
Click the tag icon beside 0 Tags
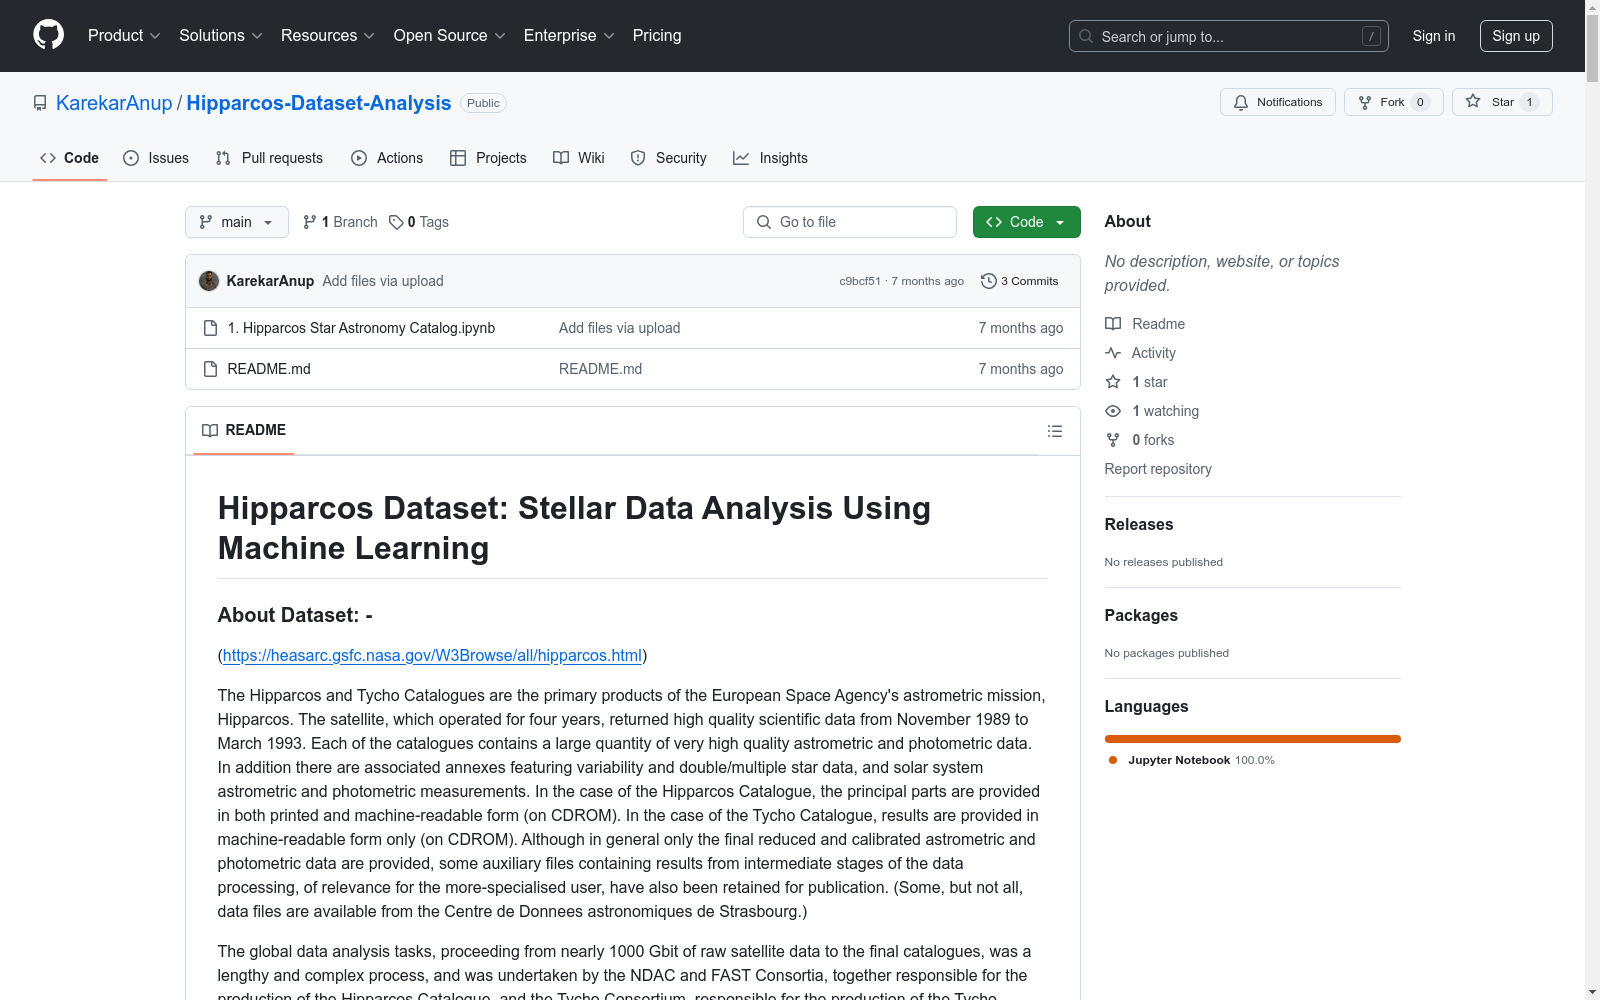(x=396, y=222)
